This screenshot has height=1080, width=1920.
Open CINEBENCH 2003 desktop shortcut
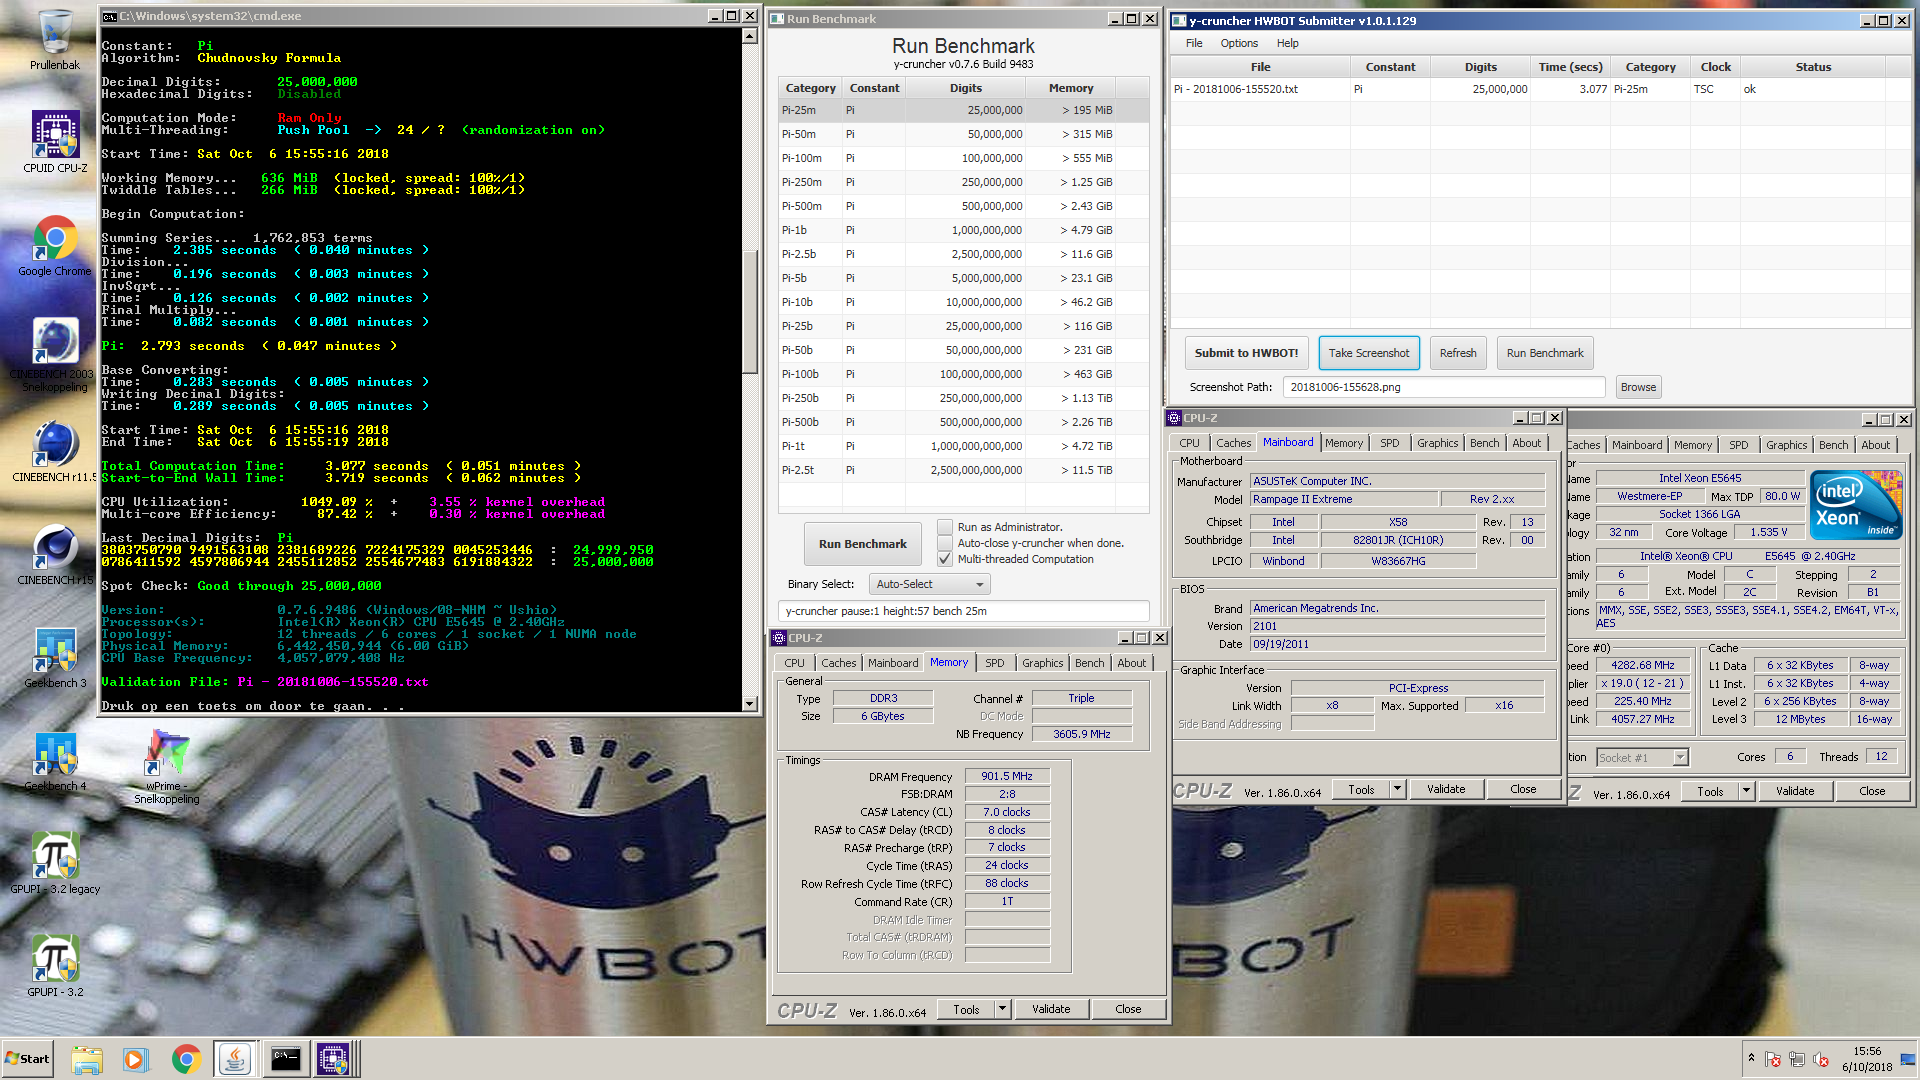pos(55,354)
